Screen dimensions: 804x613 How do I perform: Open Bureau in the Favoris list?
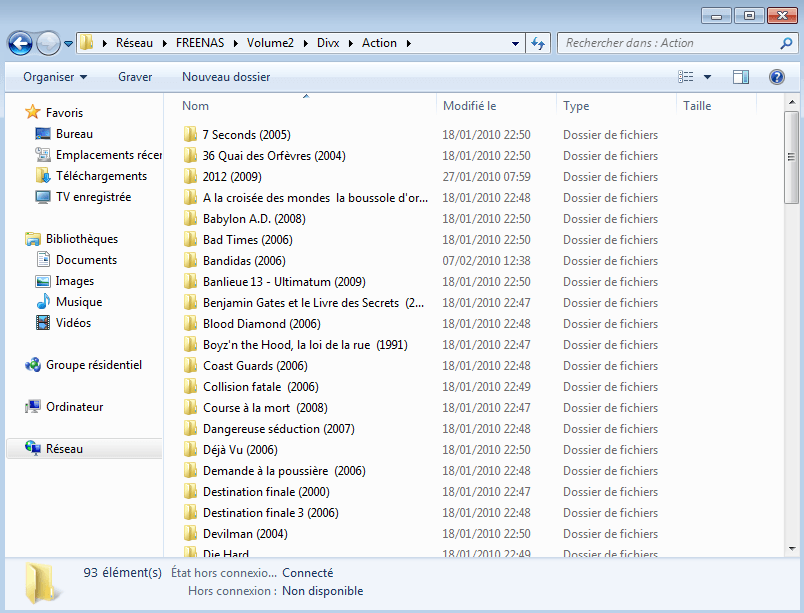coord(74,134)
